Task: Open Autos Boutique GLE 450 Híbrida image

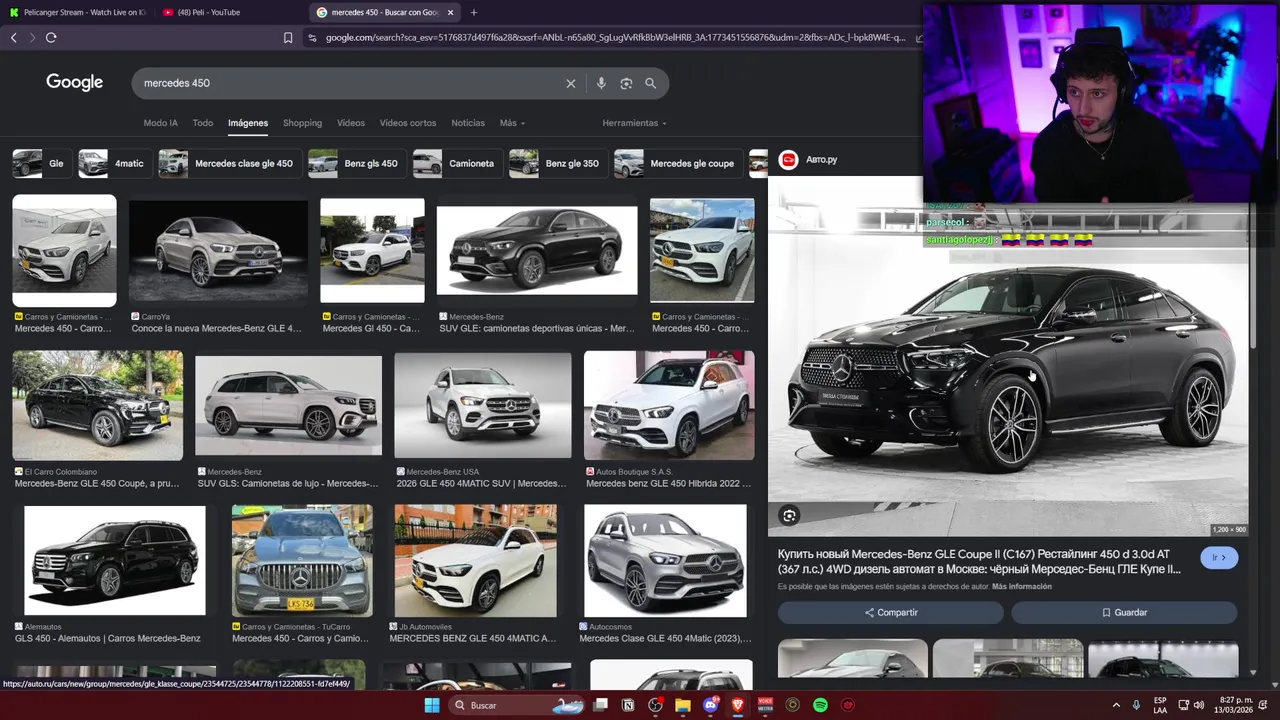Action: pos(669,405)
